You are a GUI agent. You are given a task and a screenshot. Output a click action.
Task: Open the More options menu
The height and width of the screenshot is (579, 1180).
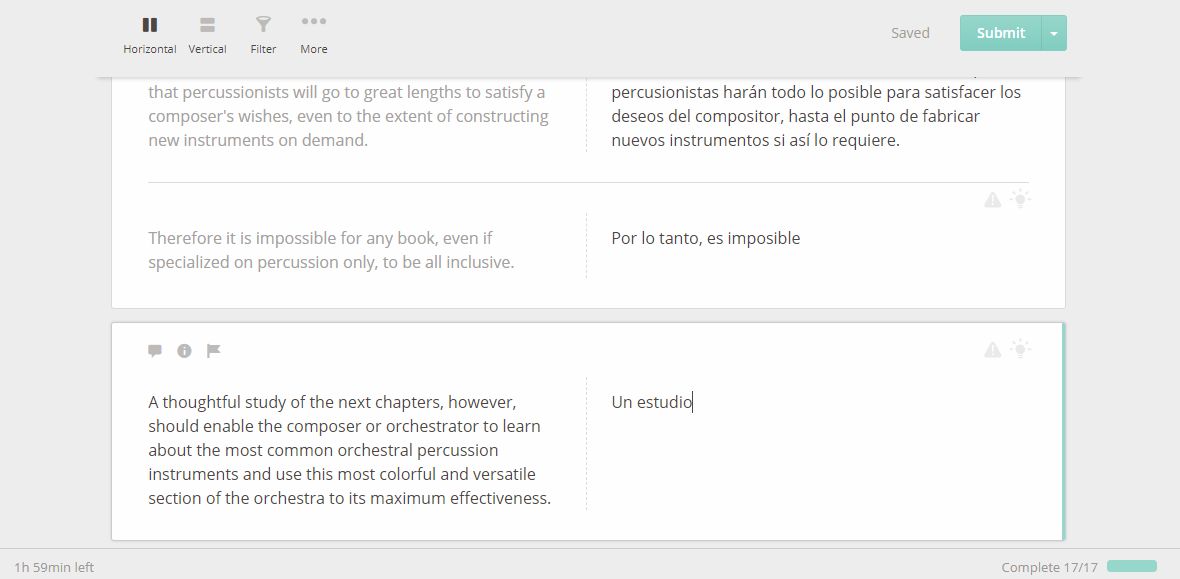314,35
